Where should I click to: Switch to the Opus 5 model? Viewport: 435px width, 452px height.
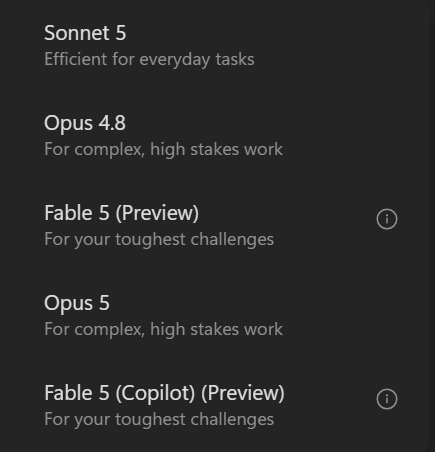(215, 315)
